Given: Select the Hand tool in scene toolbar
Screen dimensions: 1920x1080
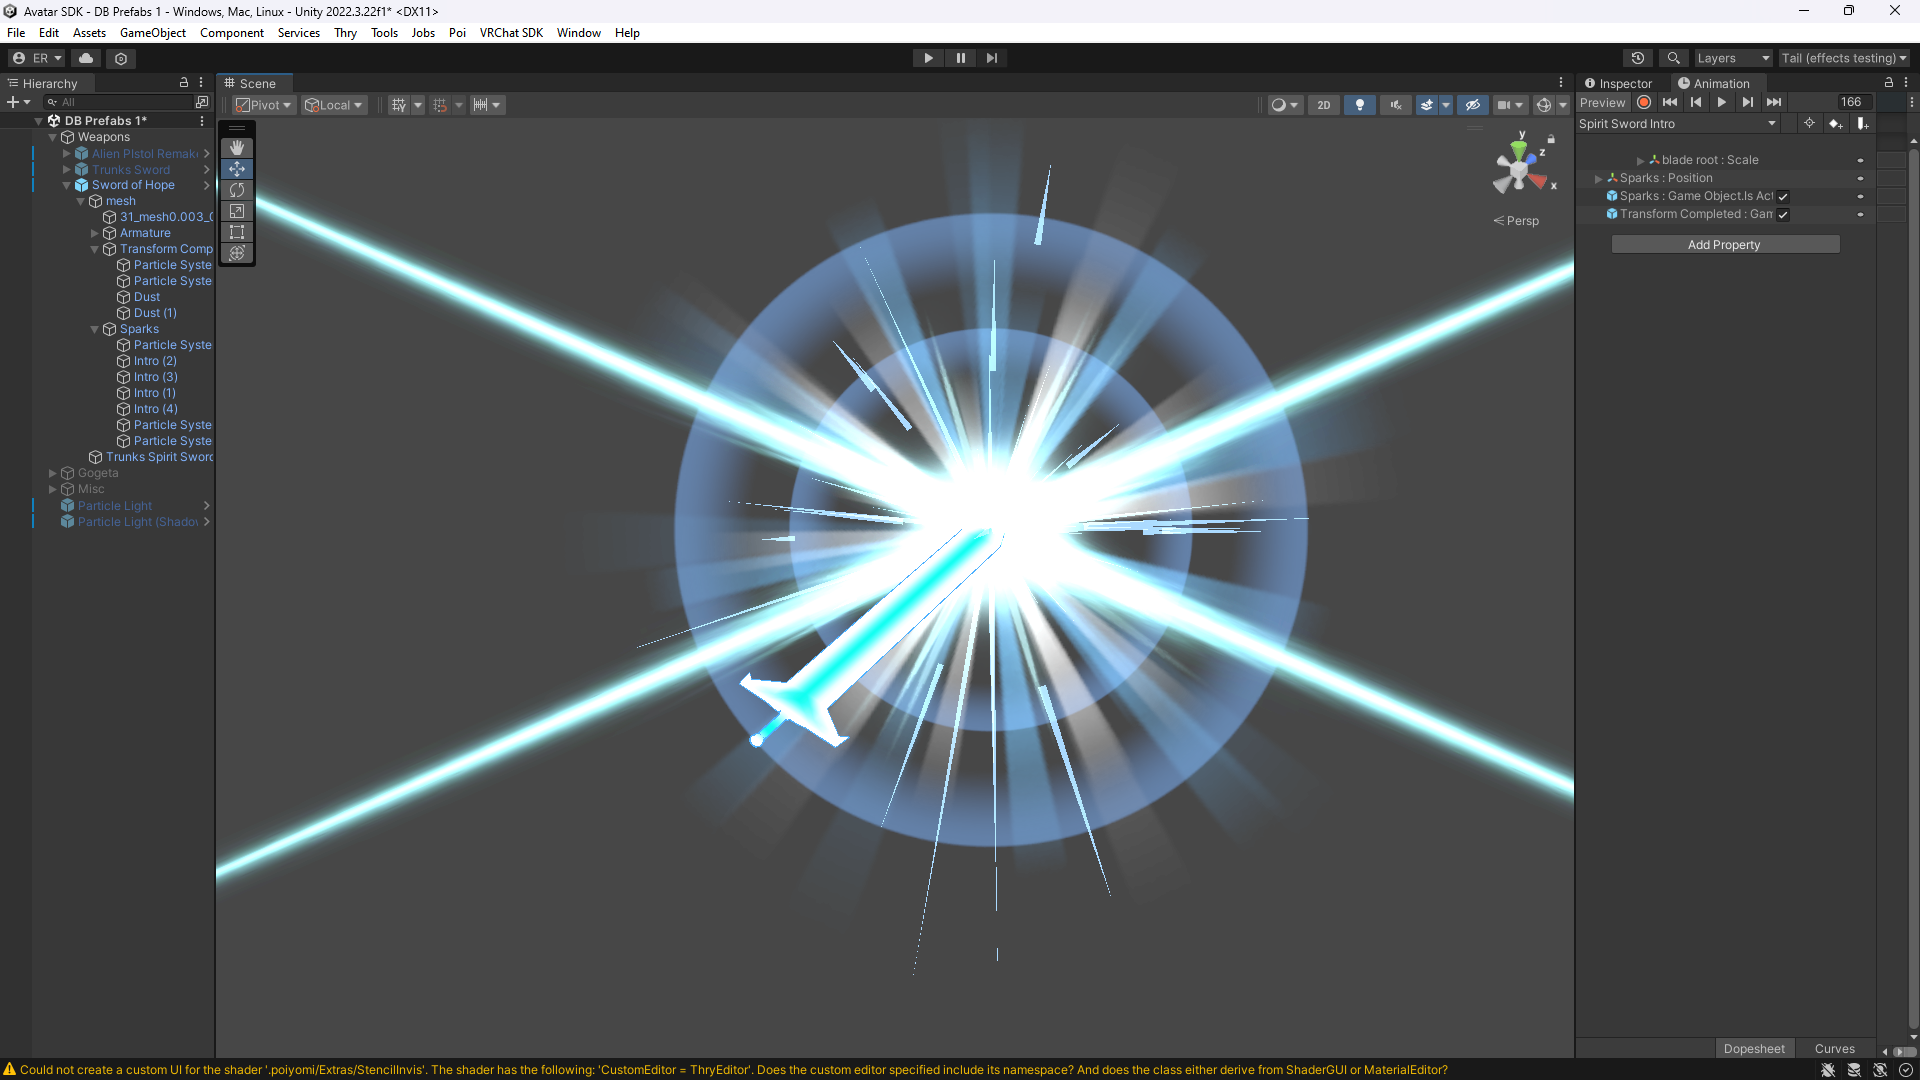Looking at the screenshot, I should click(237, 148).
